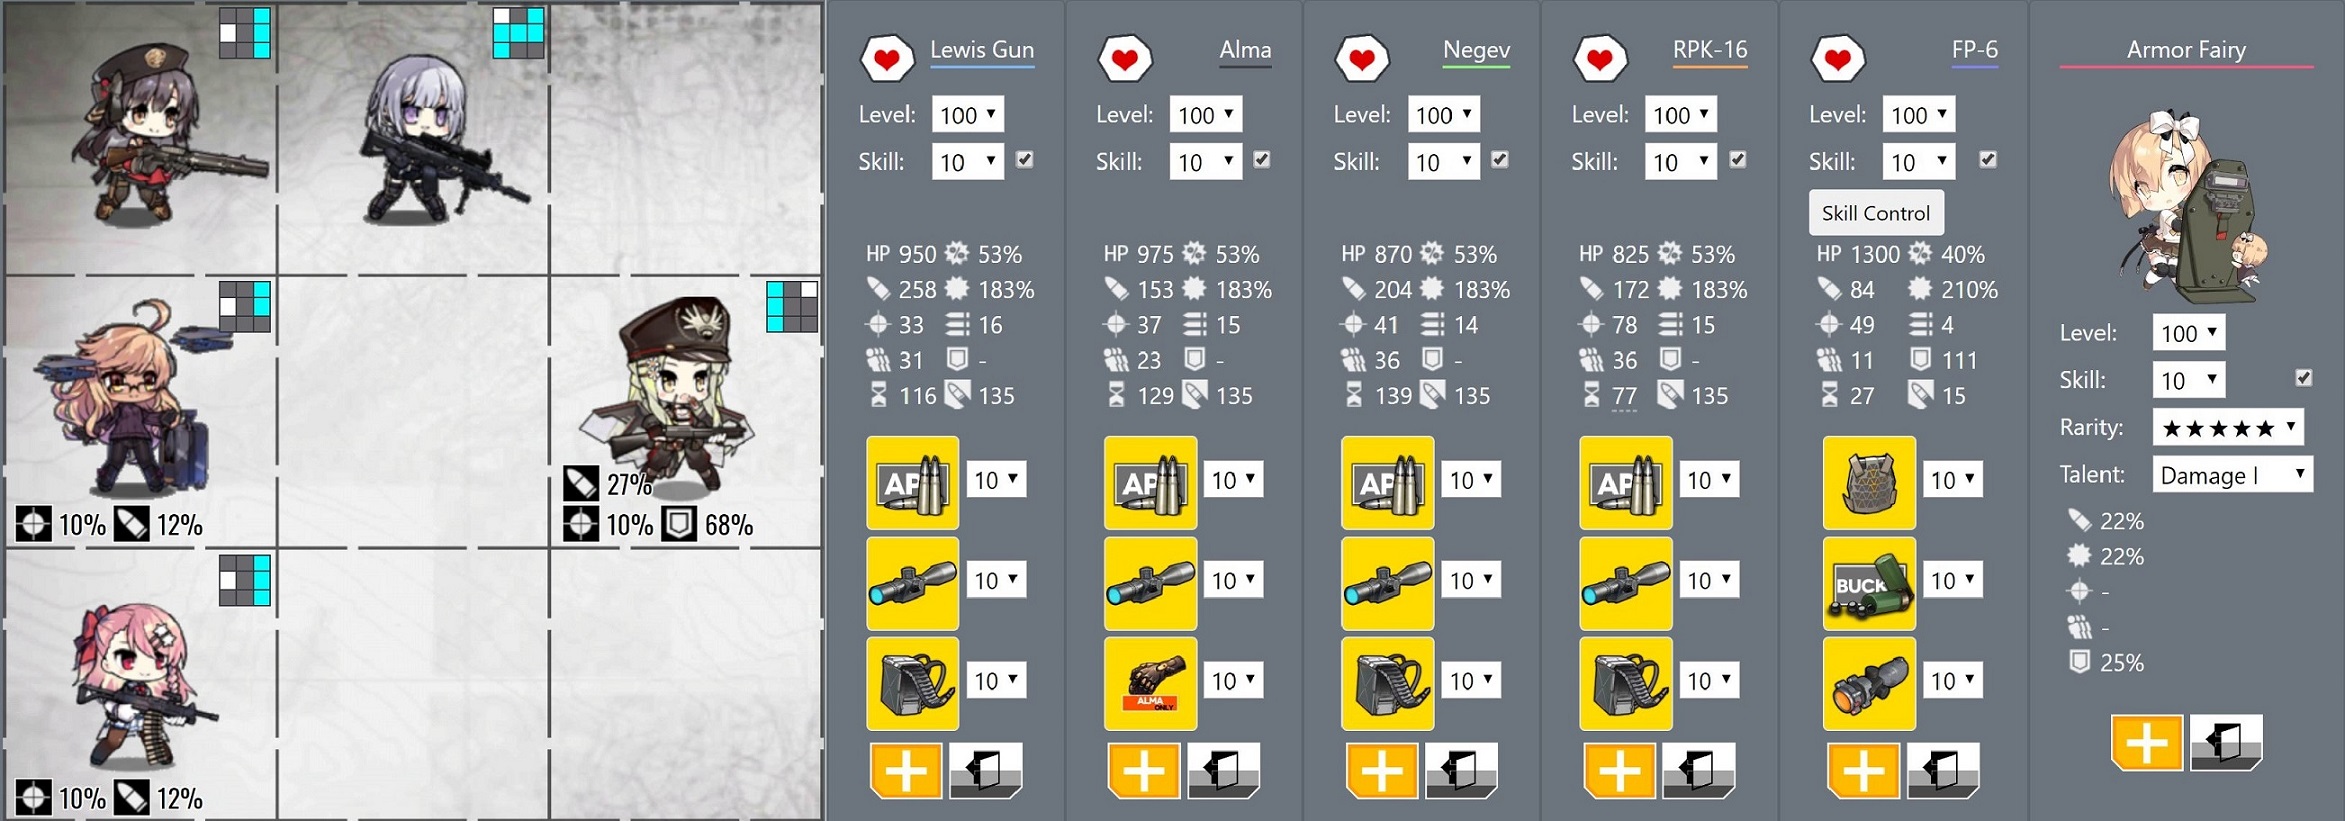Screen dimensions: 2345x821
Task: Click the Lewis Gun name link
Action: 982,49
